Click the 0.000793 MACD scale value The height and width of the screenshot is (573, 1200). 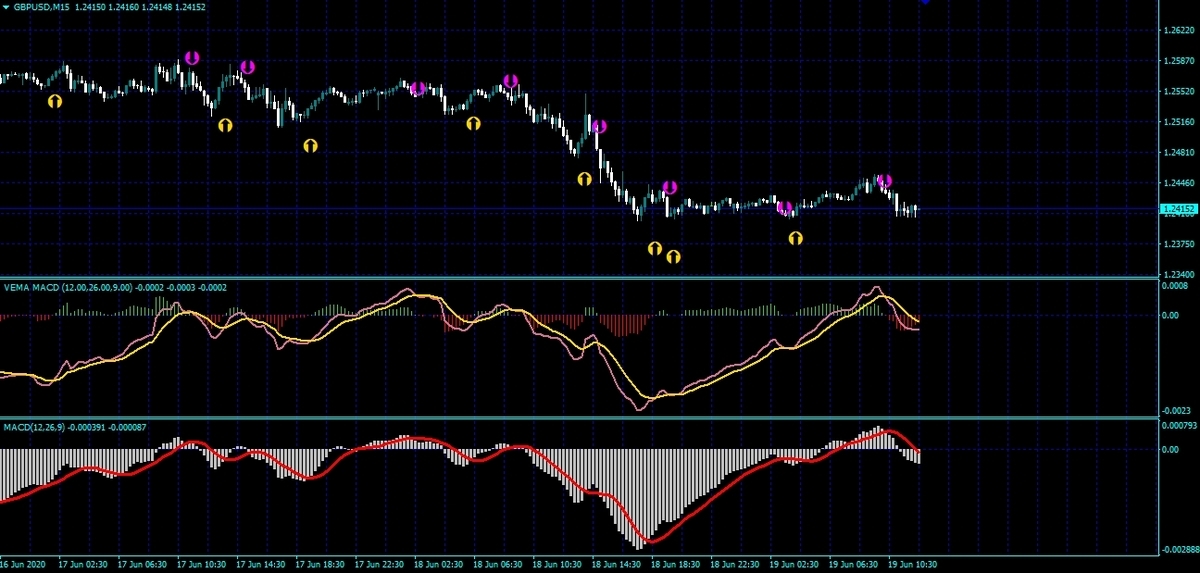(x=1181, y=425)
